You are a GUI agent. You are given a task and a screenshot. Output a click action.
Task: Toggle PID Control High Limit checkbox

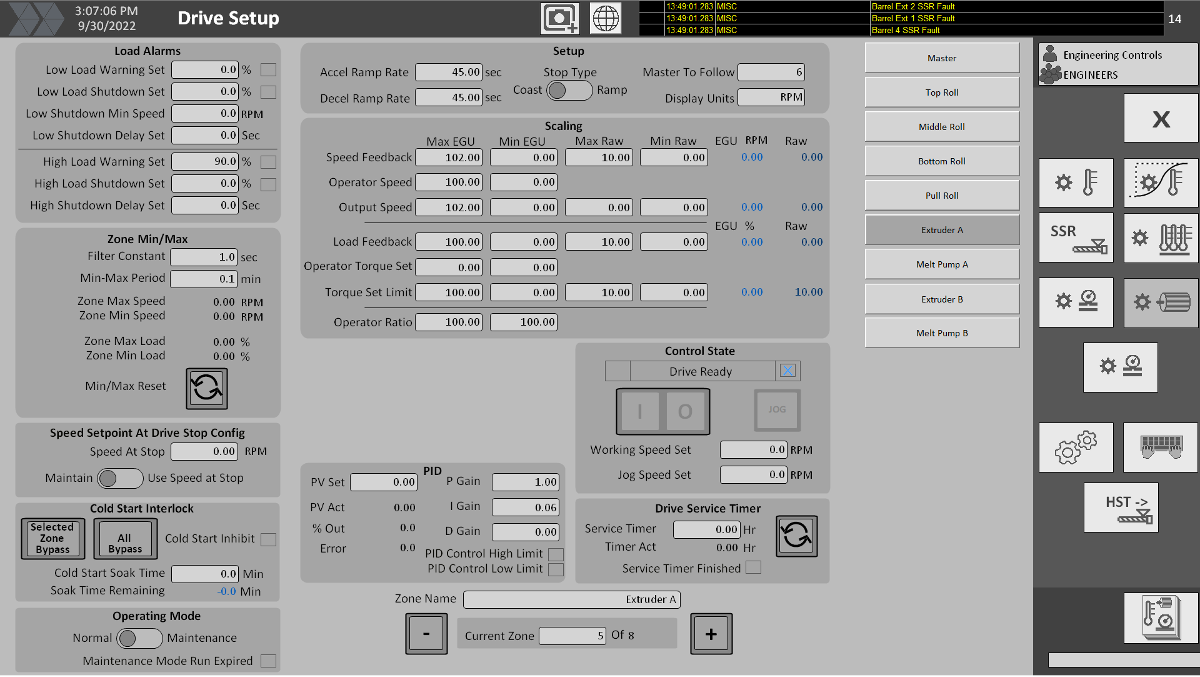point(556,554)
